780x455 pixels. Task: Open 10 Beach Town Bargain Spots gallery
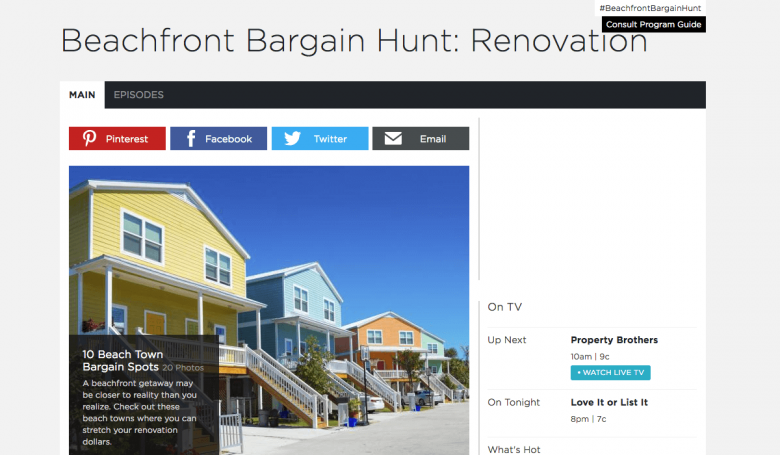tap(122, 361)
